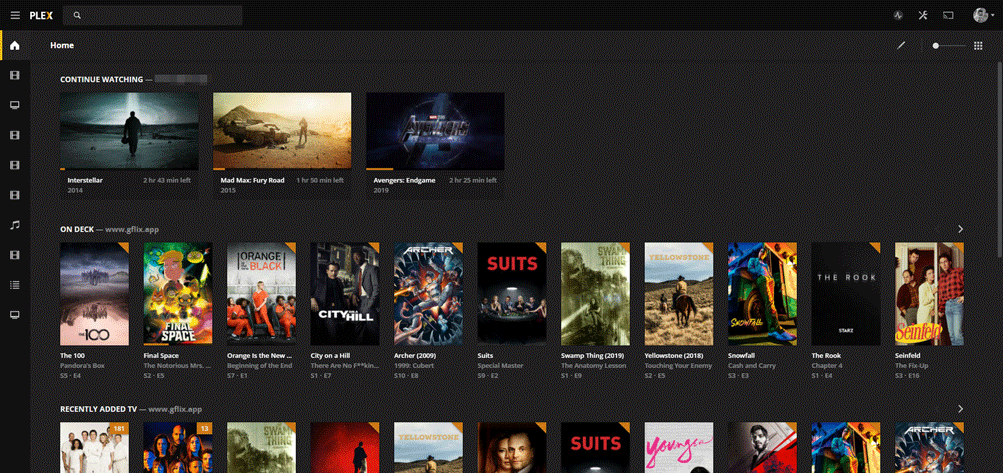Expand the On Deck row with its right chevron

pyautogui.click(x=960, y=229)
